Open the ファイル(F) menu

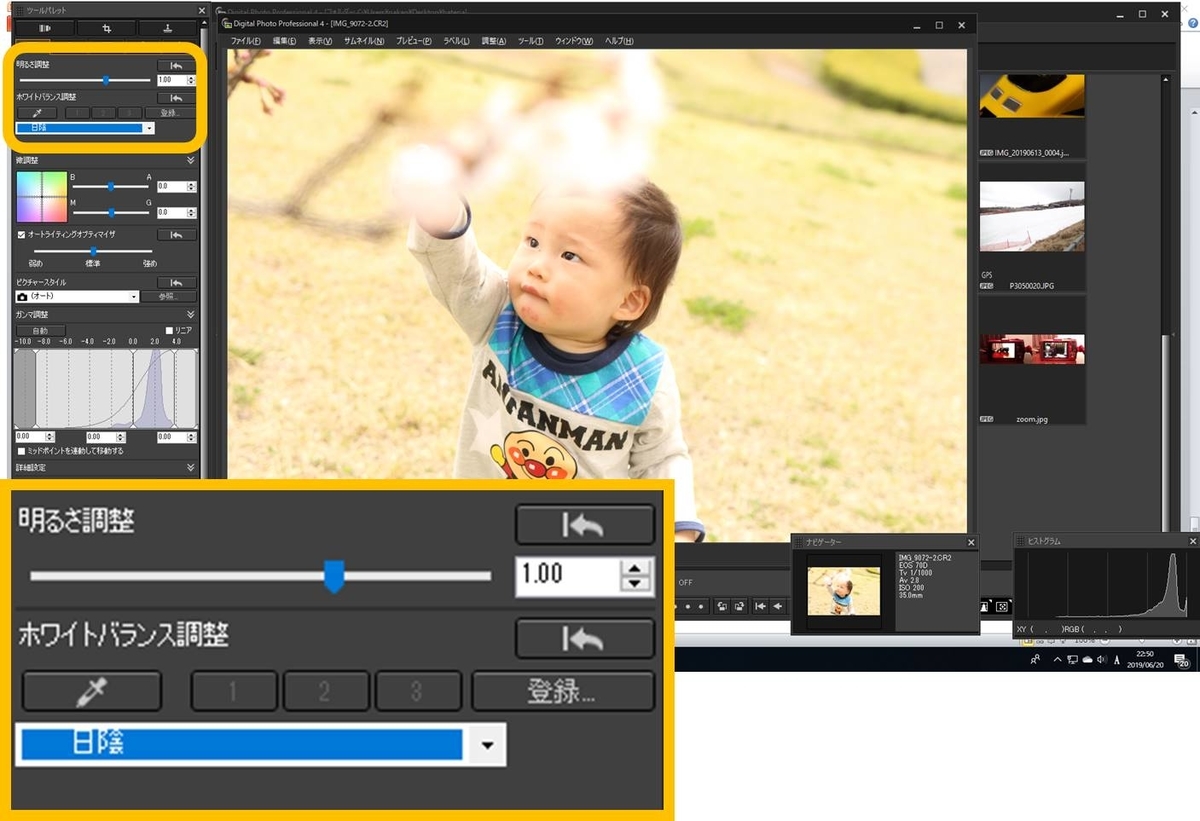(245, 41)
